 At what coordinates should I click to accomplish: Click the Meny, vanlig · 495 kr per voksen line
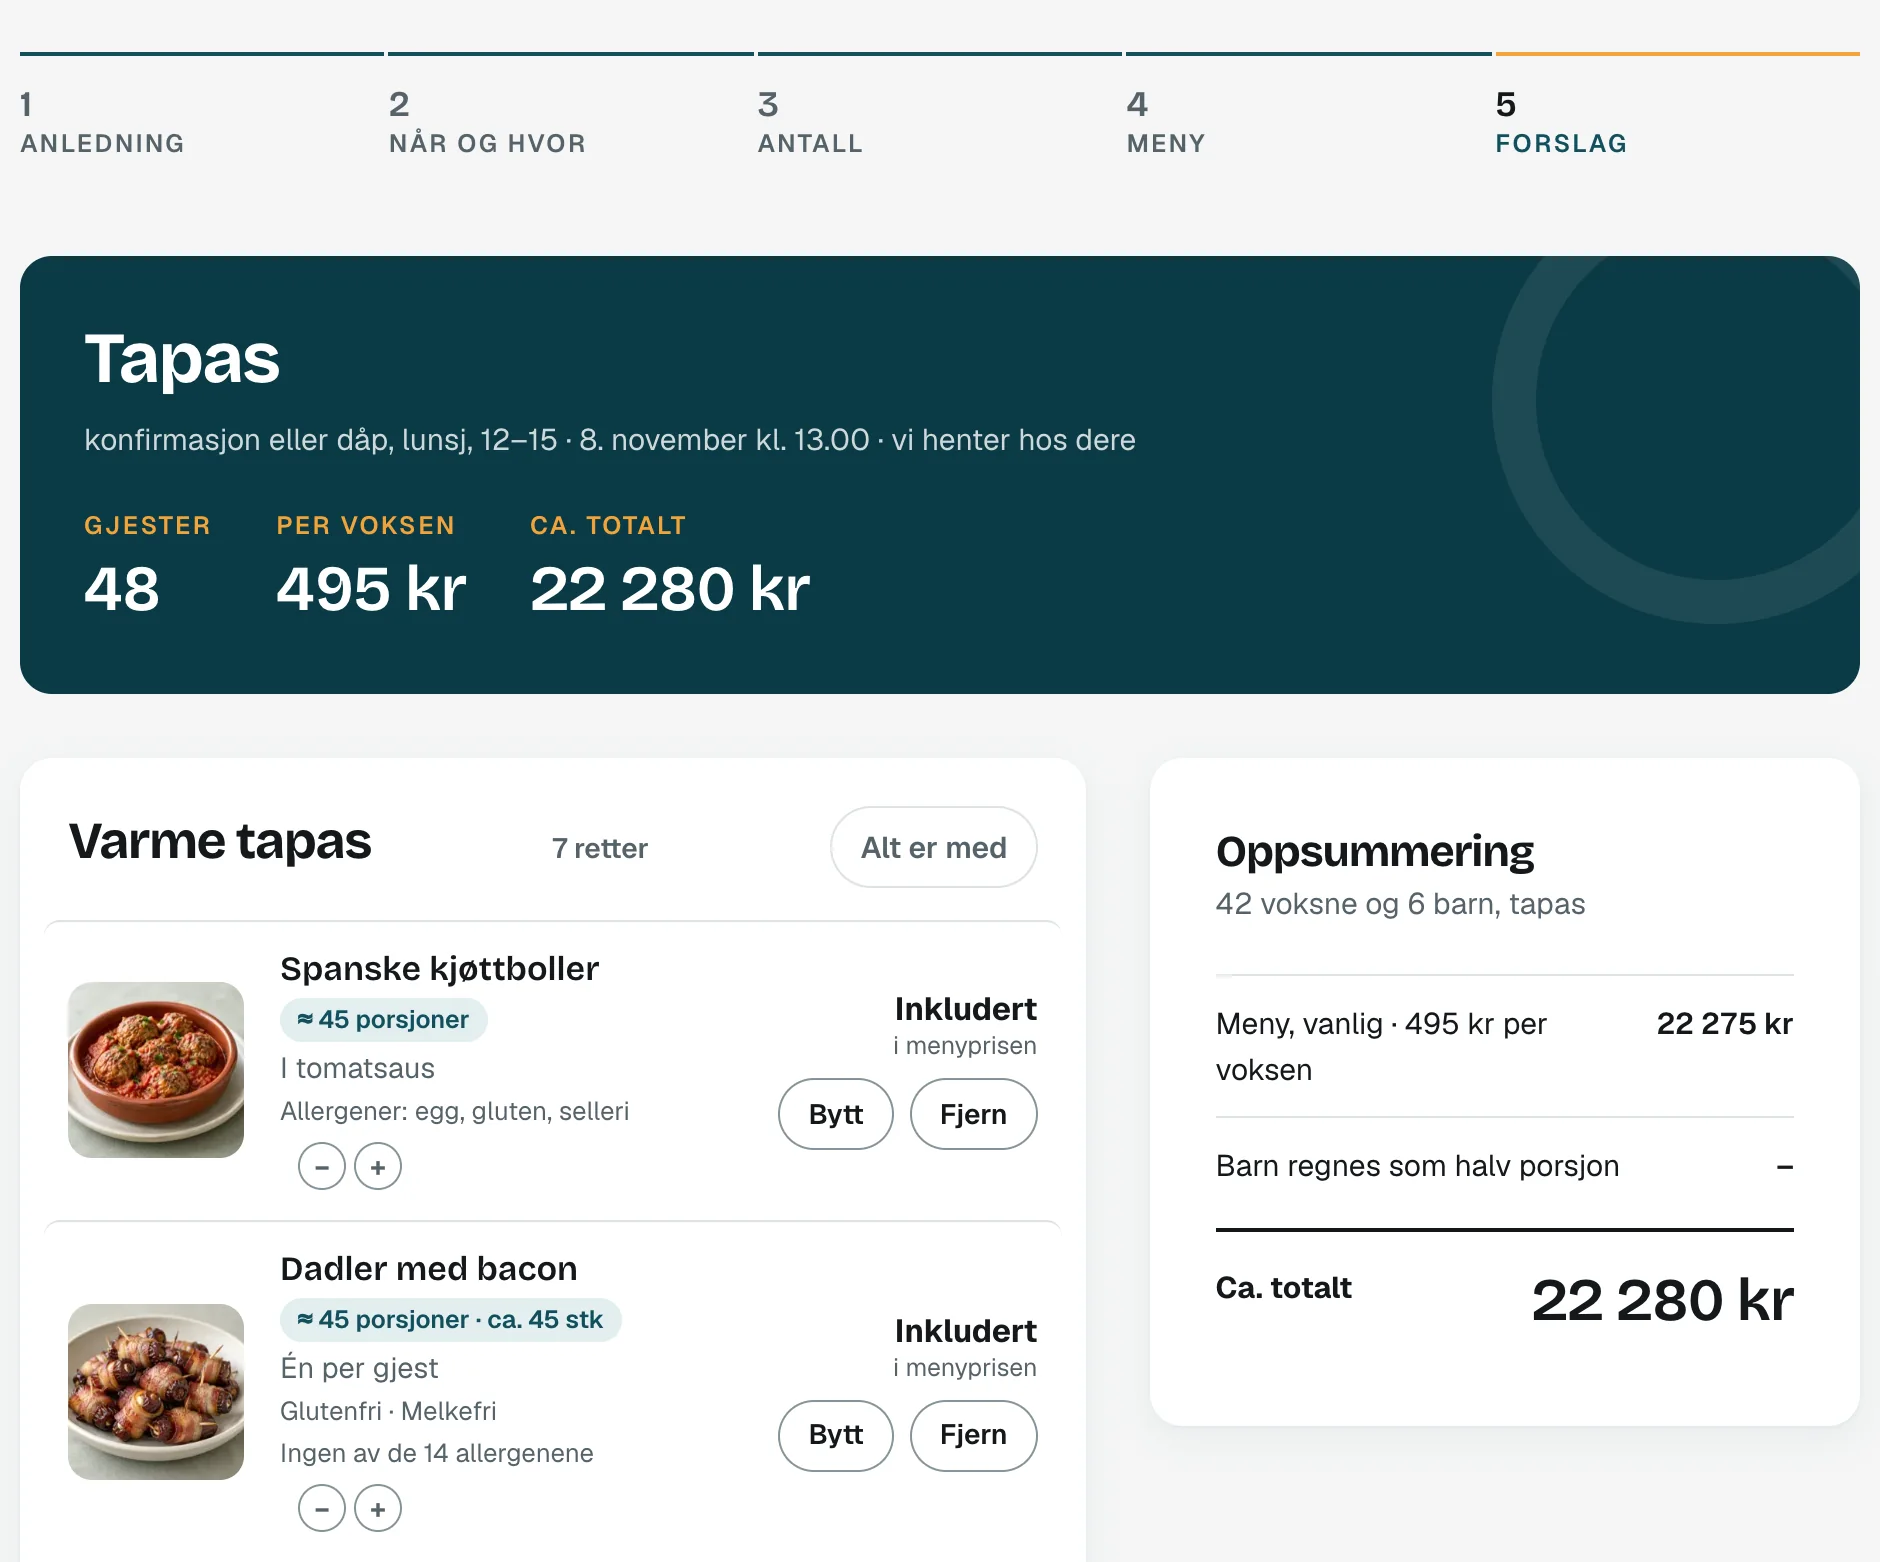click(x=1381, y=1046)
